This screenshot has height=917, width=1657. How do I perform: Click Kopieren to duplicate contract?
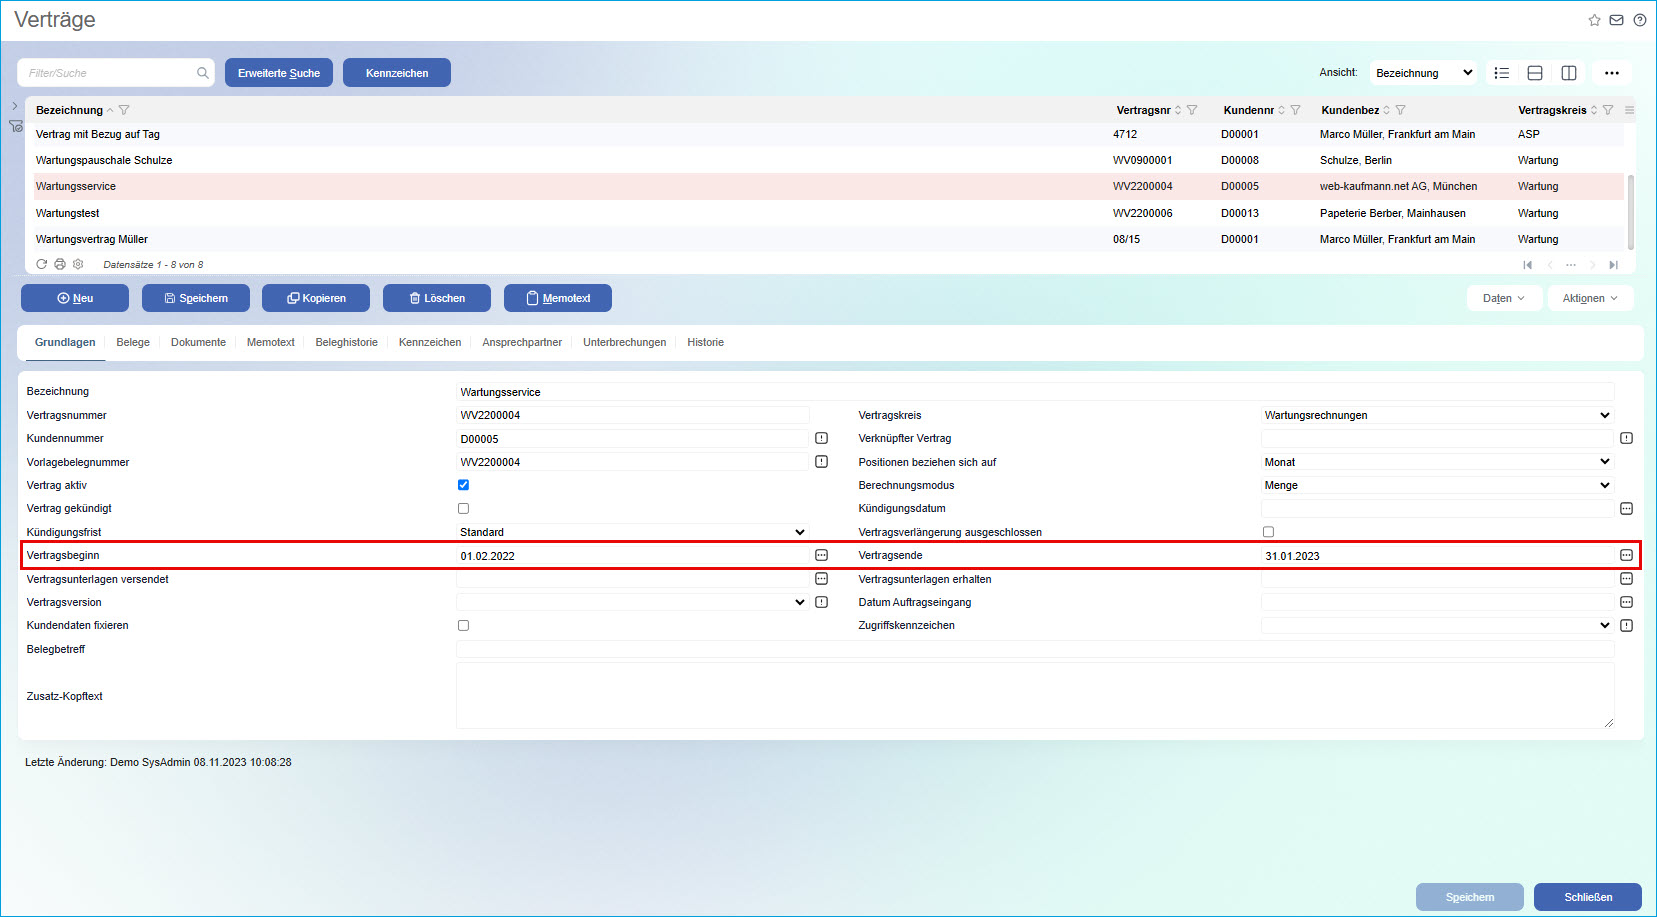click(x=316, y=298)
